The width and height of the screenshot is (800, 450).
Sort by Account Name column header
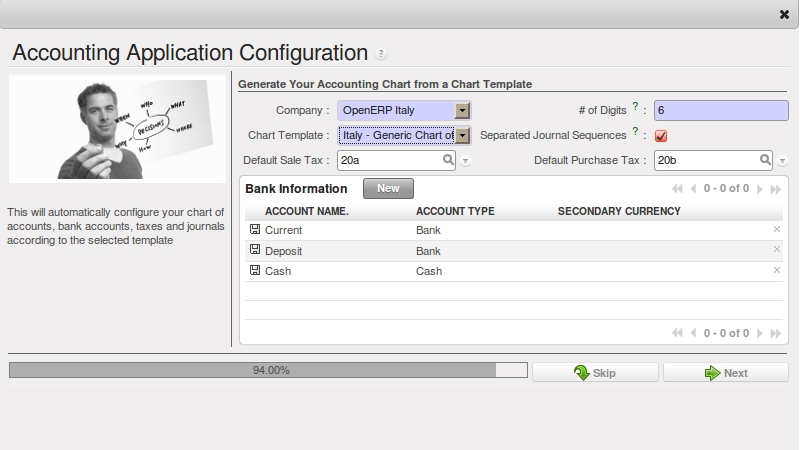click(x=306, y=211)
